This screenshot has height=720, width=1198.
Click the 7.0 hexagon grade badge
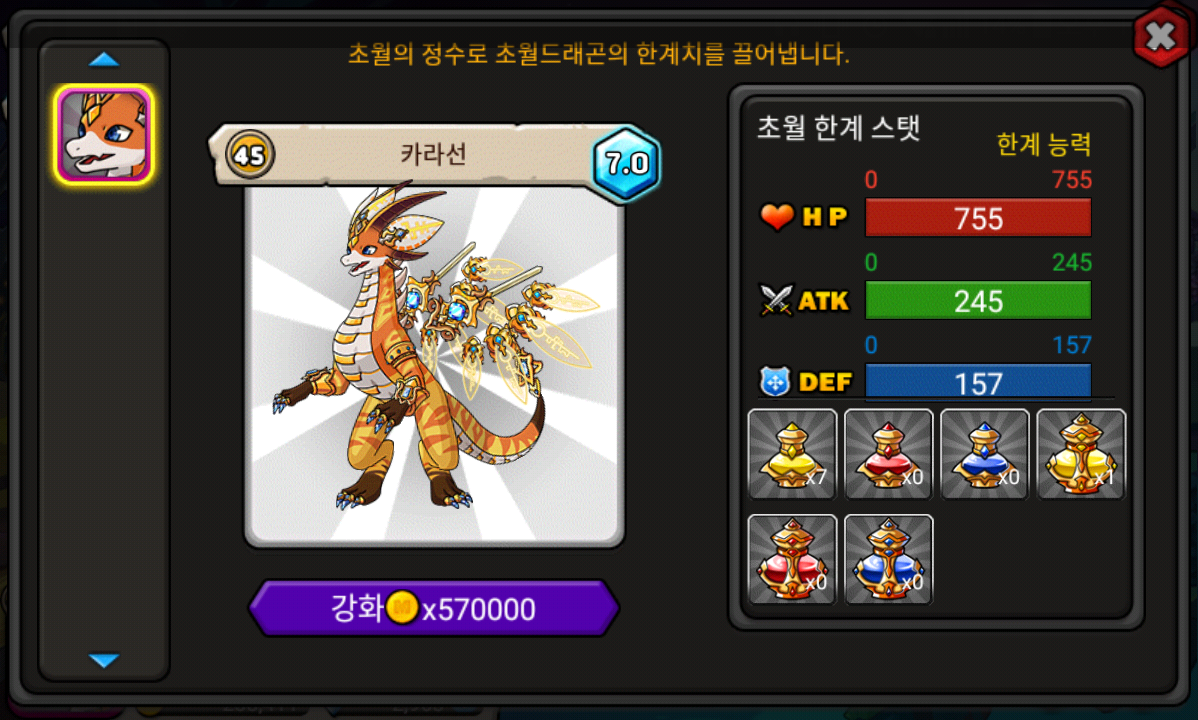[x=627, y=163]
